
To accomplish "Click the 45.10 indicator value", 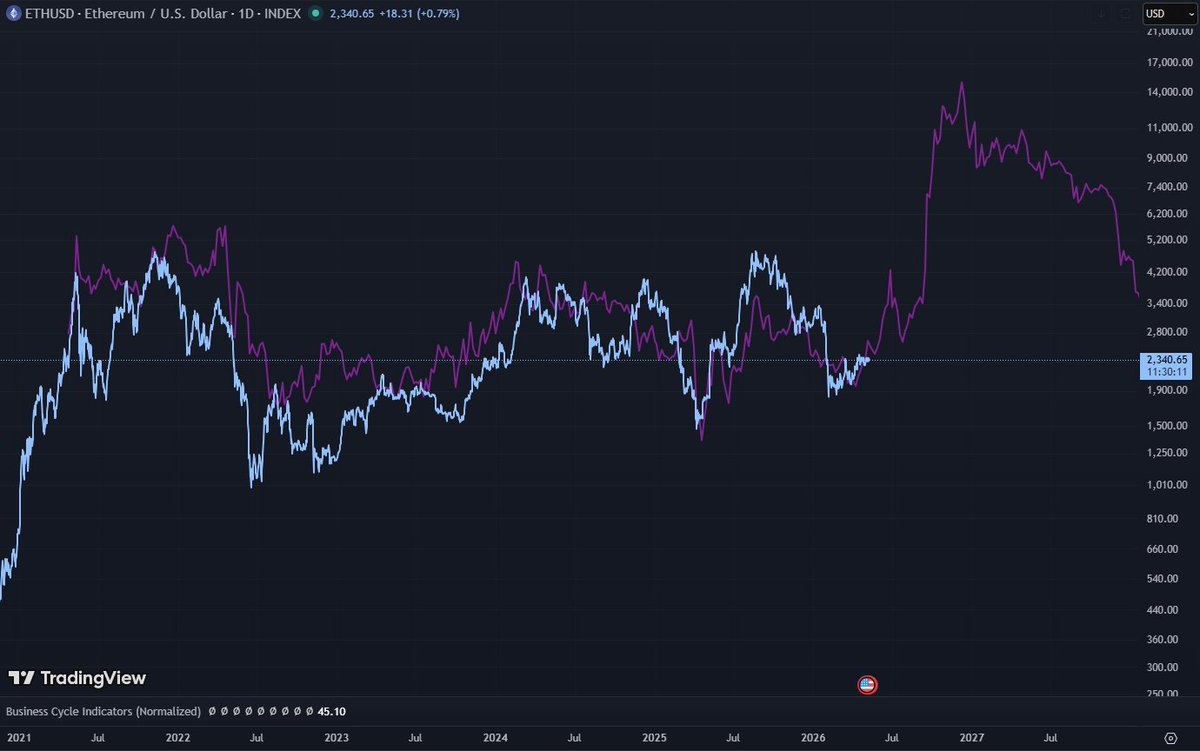I will click(x=331, y=711).
